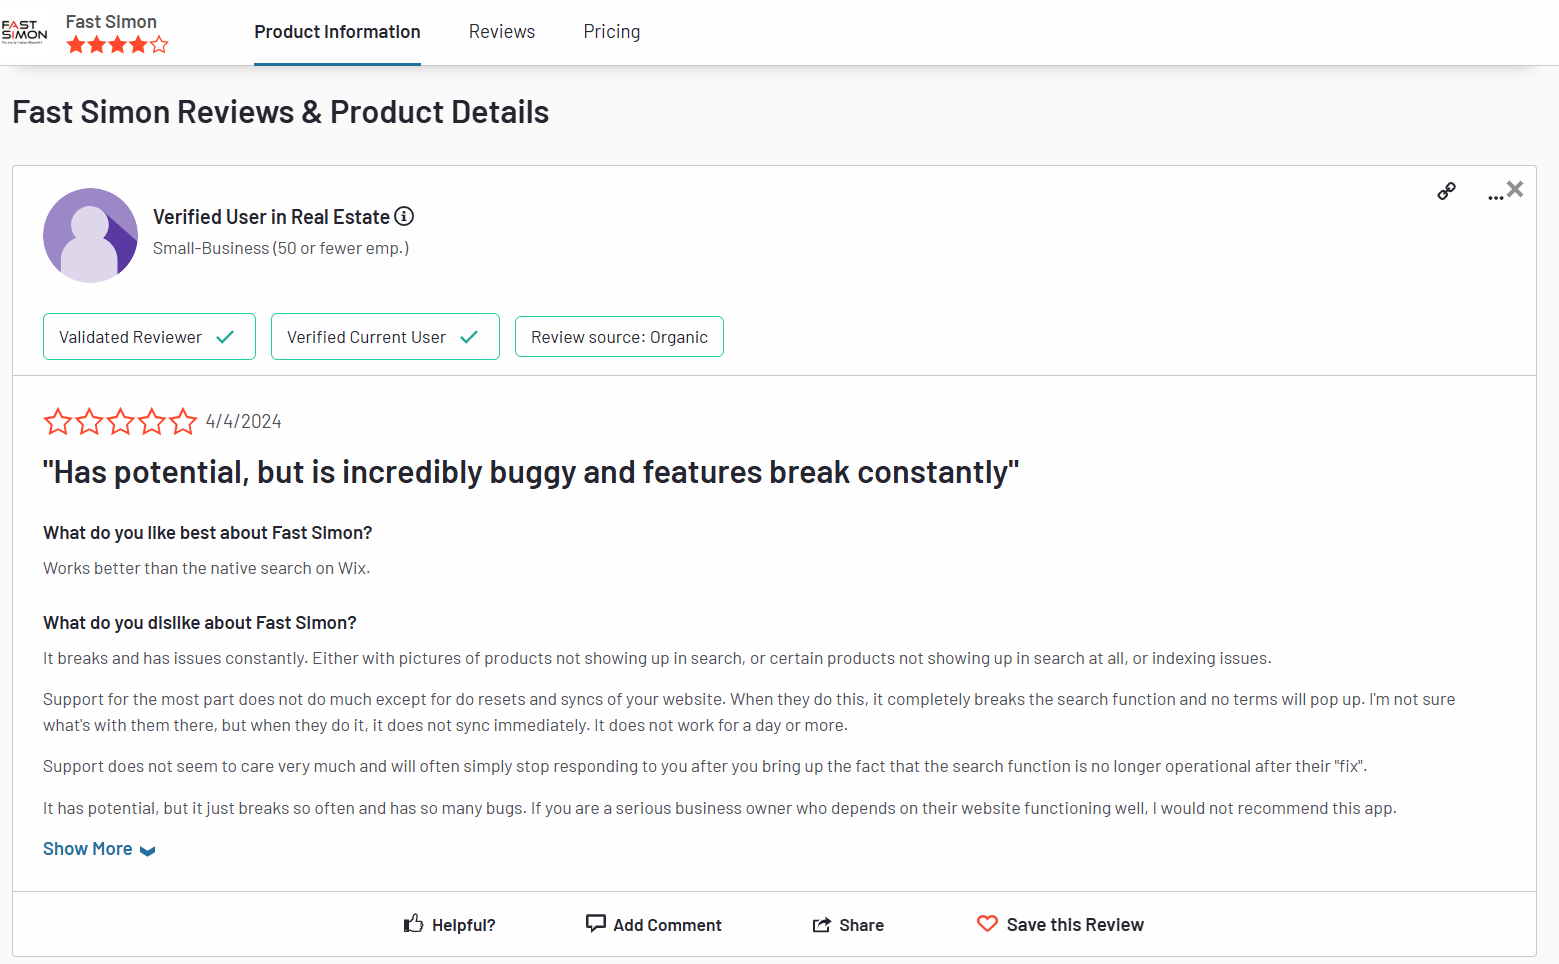Click the Review source: Organic badge

click(x=619, y=337)
